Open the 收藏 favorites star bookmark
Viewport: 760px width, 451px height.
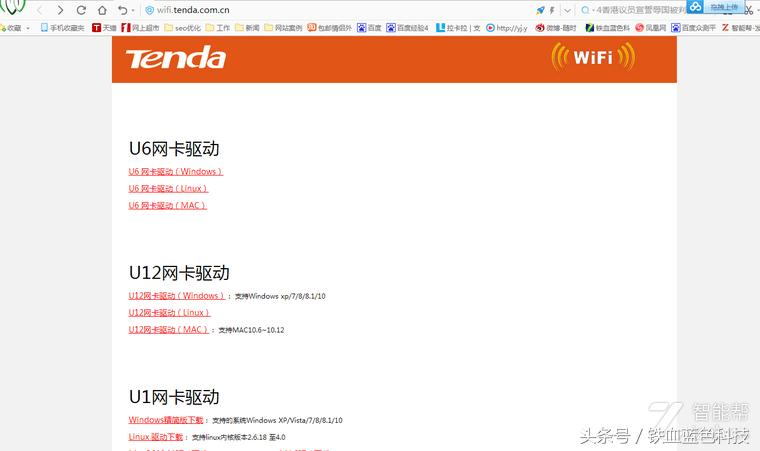(x=11, y=28)
